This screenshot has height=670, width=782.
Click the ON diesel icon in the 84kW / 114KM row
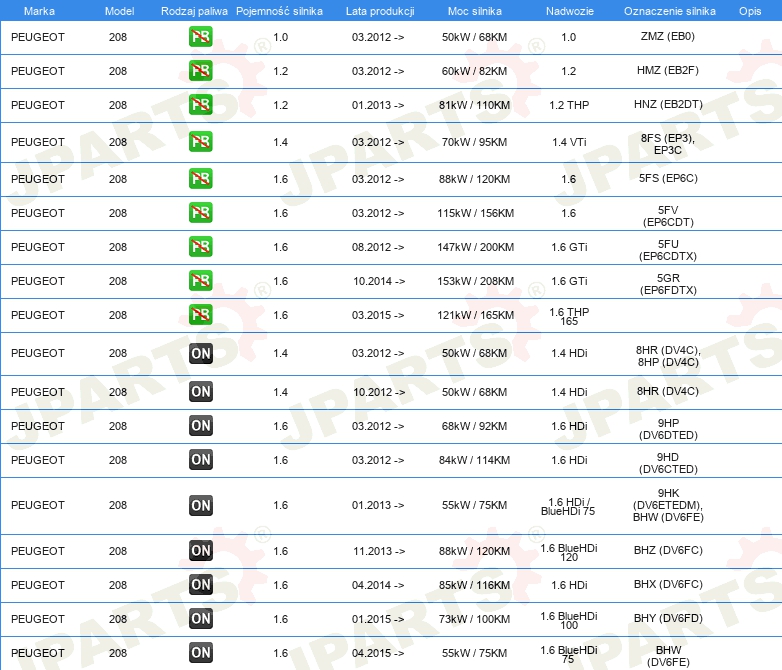coord(200,459)
